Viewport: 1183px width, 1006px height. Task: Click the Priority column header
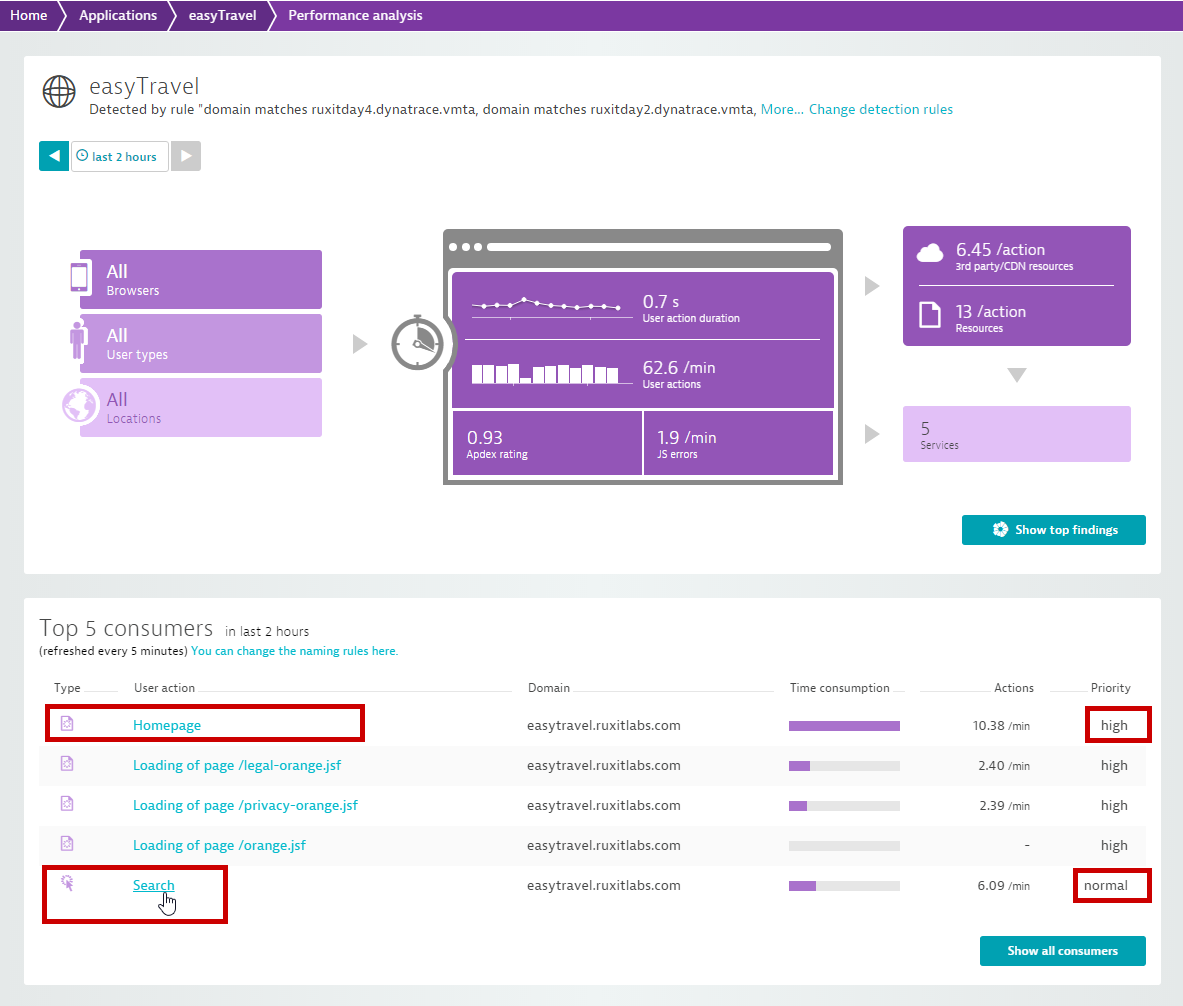click(x=1111, y=688)
